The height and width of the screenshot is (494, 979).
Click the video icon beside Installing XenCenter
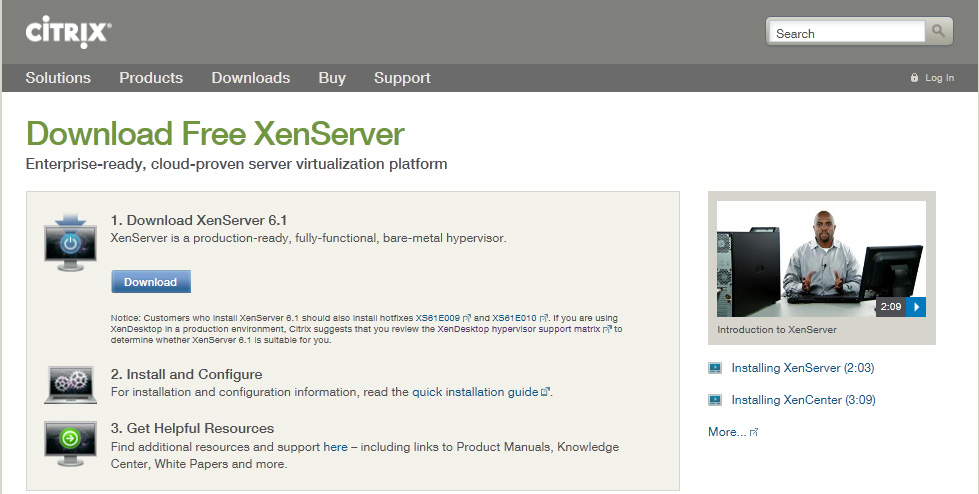[x=715, y=400]
